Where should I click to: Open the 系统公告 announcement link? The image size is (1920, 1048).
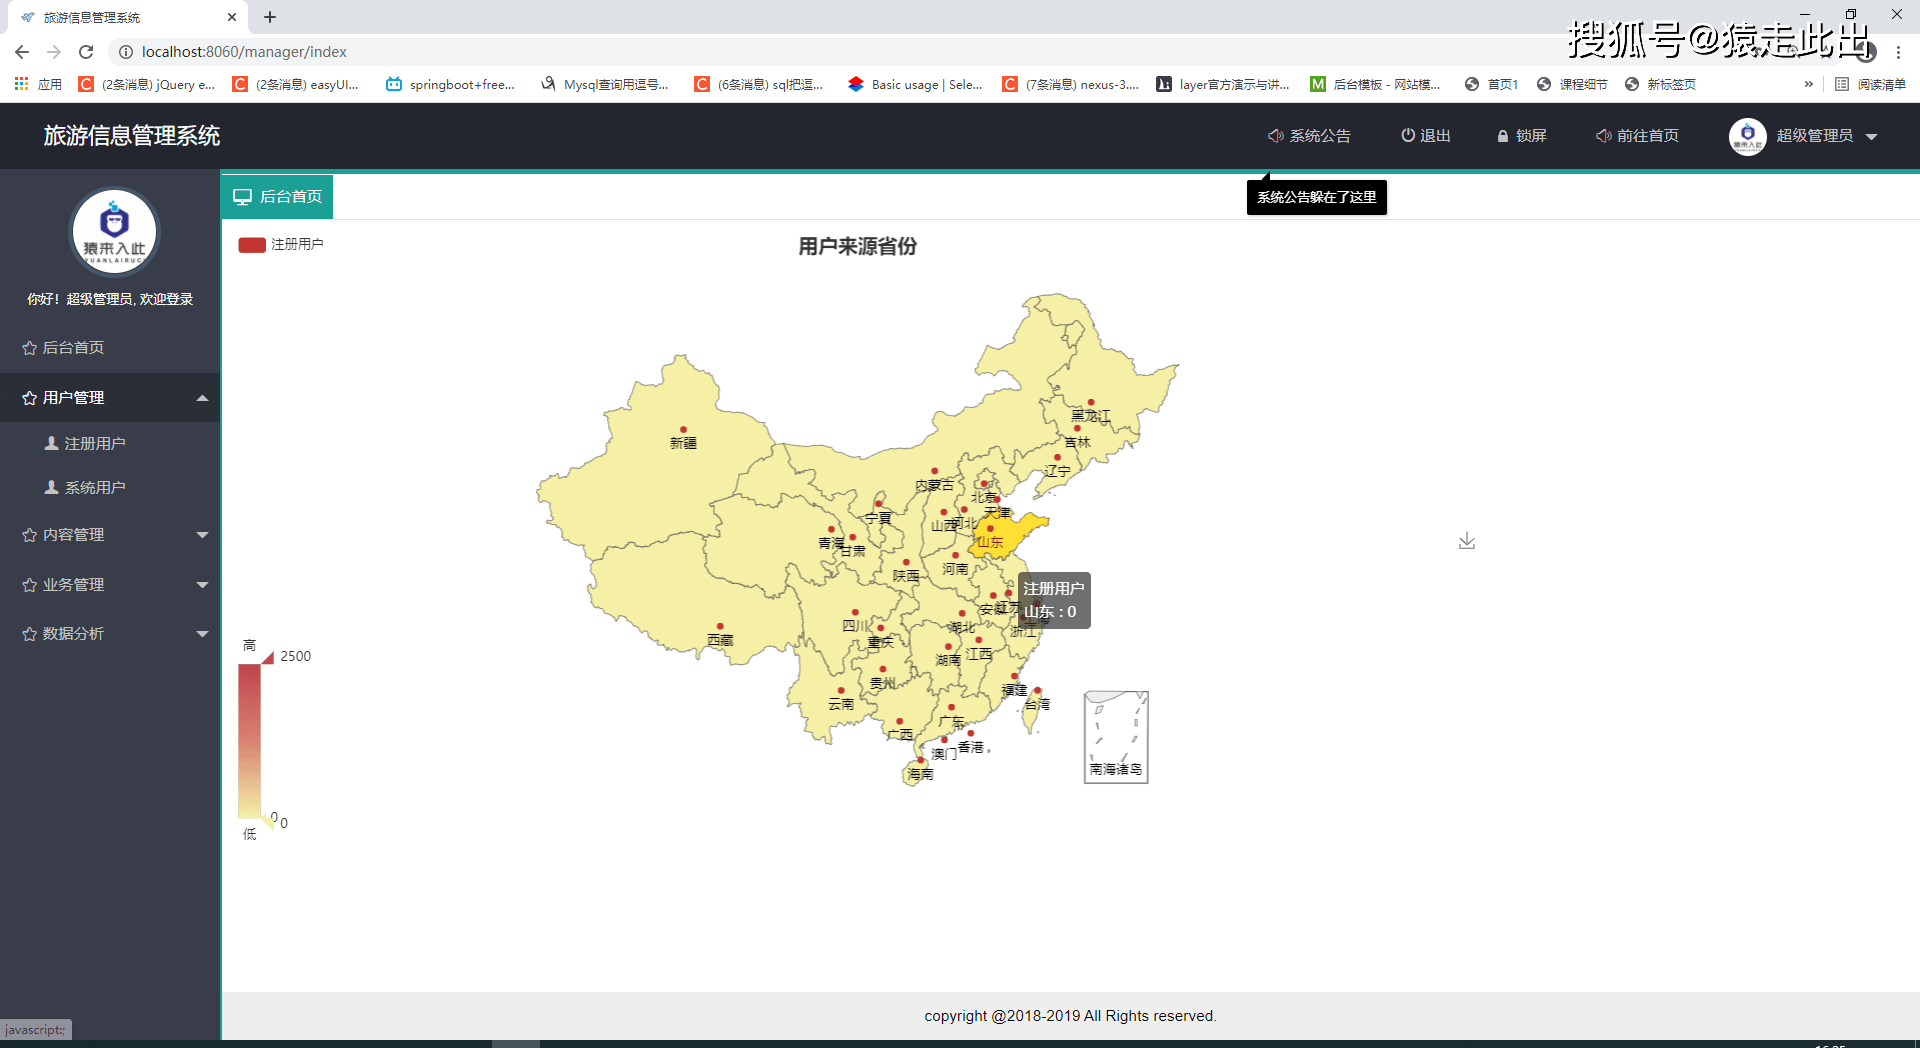coord(1309,136)
